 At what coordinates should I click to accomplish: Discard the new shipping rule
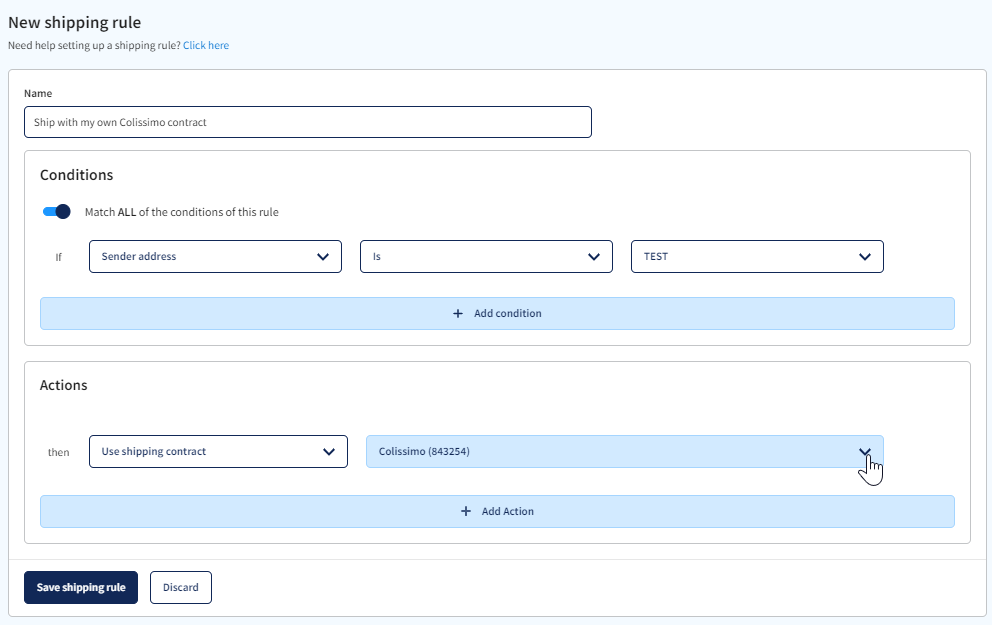coord(180,587)
